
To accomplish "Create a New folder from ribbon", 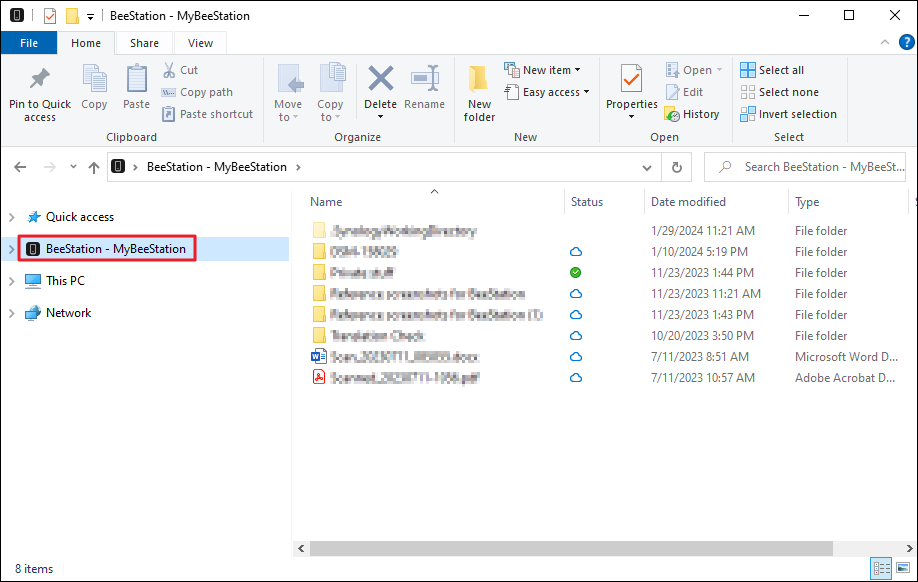I will [479, 93].
